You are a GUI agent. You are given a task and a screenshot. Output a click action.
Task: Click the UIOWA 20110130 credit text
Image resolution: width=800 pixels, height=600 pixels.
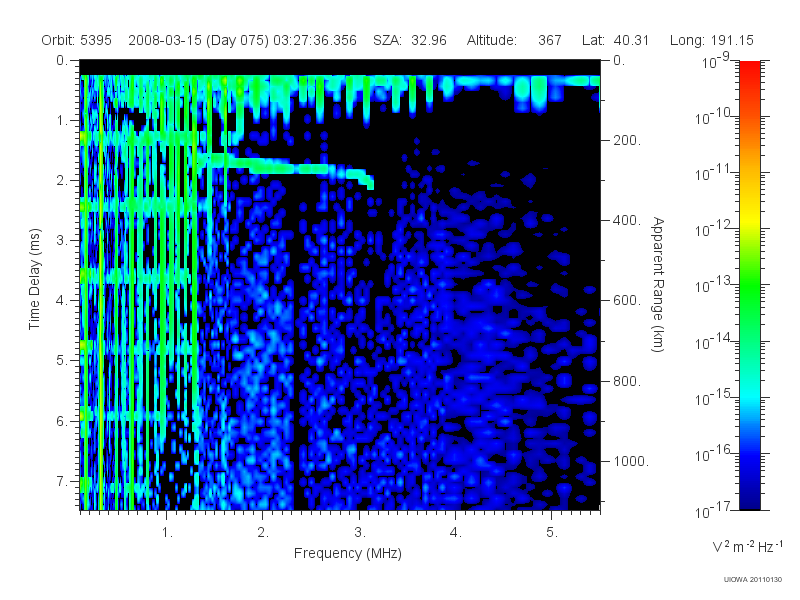point(753,579)
